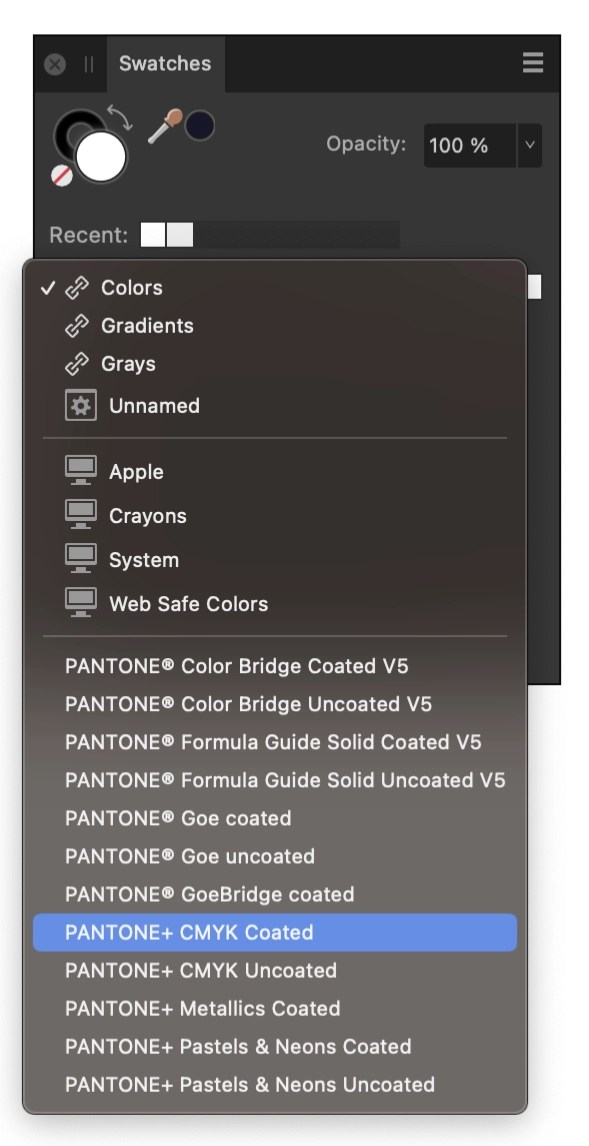Select PANTONE+ Metallics Coated palette

[x=202, y=1008]
